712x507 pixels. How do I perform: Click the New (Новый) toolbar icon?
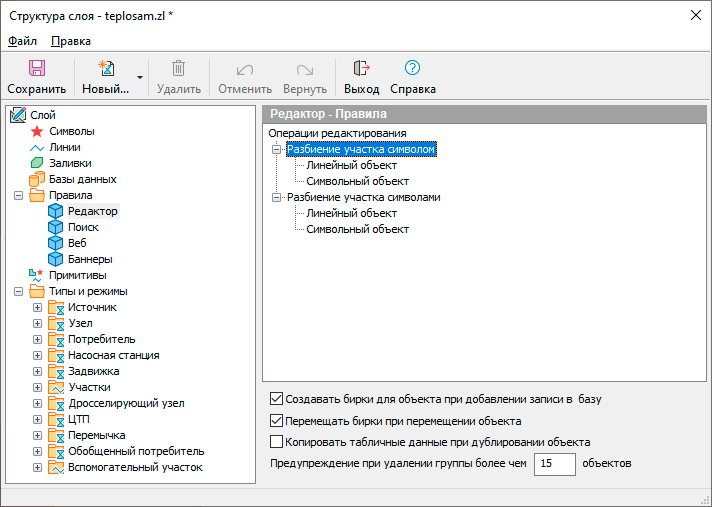(x=104, y=69)
